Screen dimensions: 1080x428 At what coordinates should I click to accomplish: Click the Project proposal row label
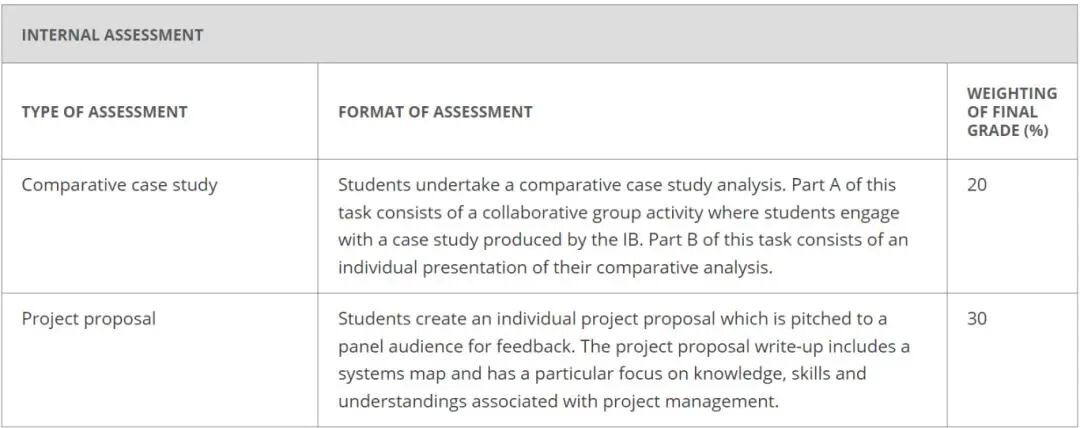pos(89,319)
